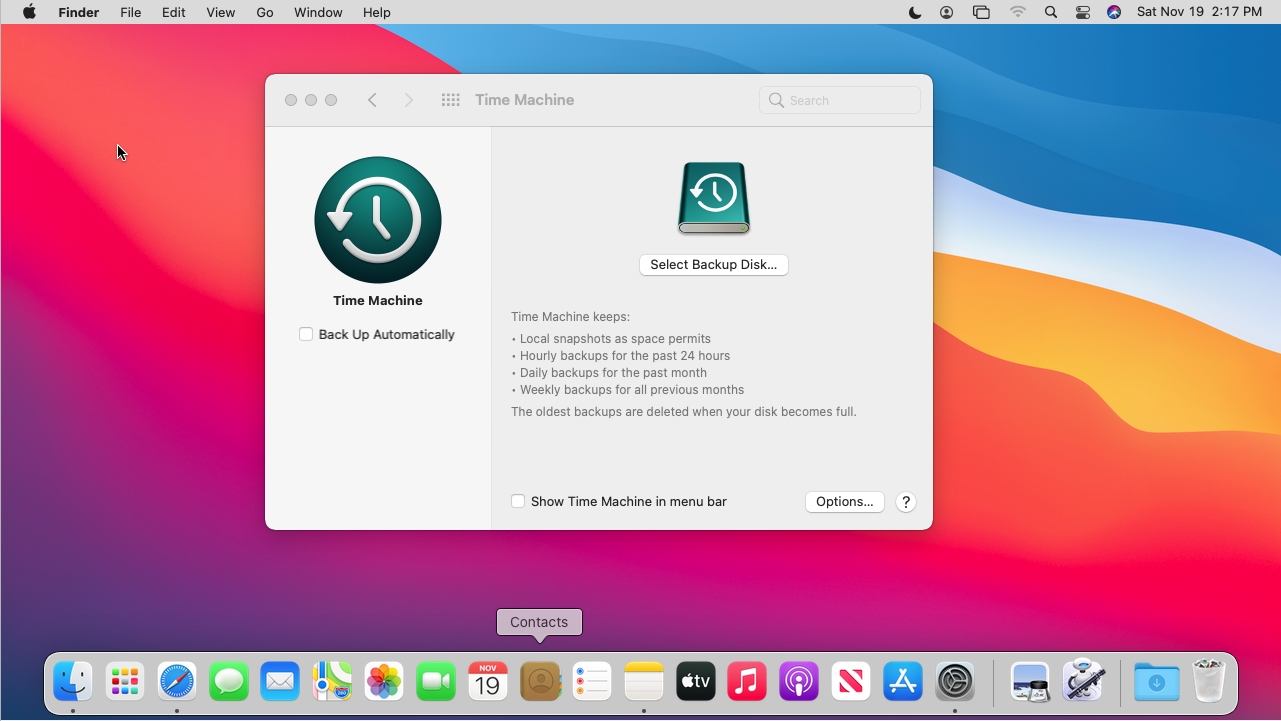Open Launchpad from the Dock

[125, 682]
